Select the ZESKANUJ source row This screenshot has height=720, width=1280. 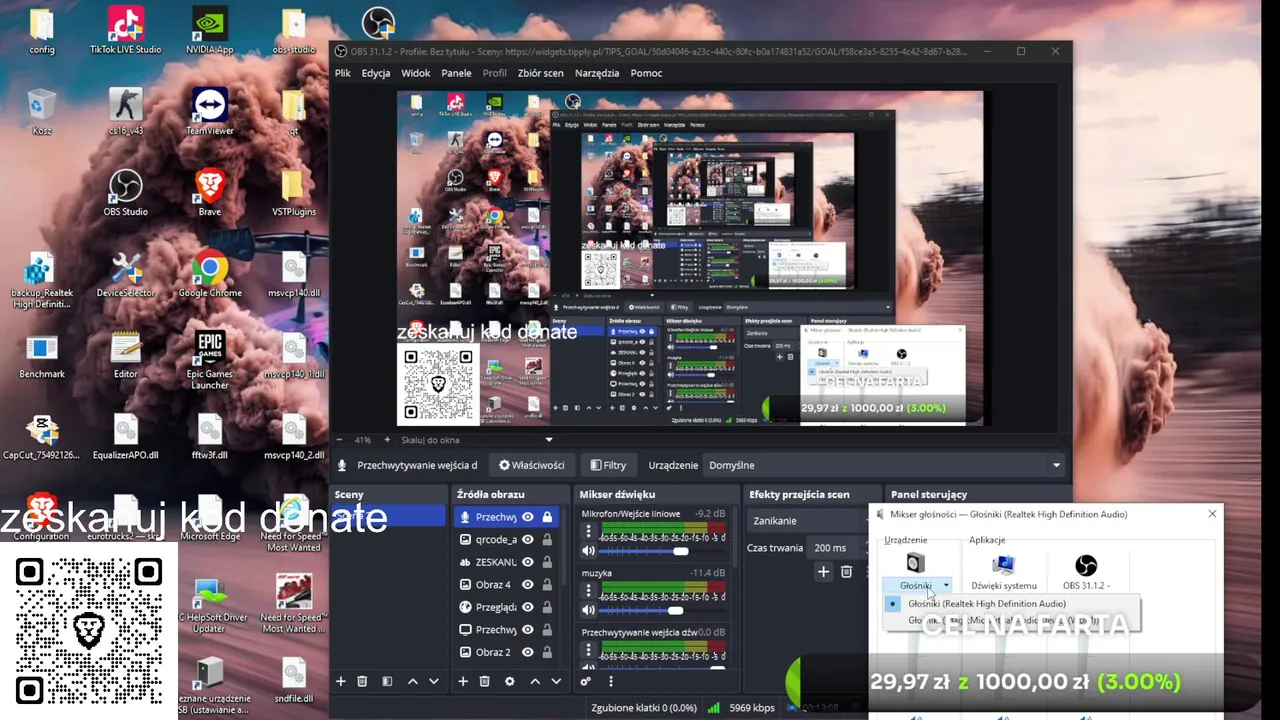[x=506, y=562]
